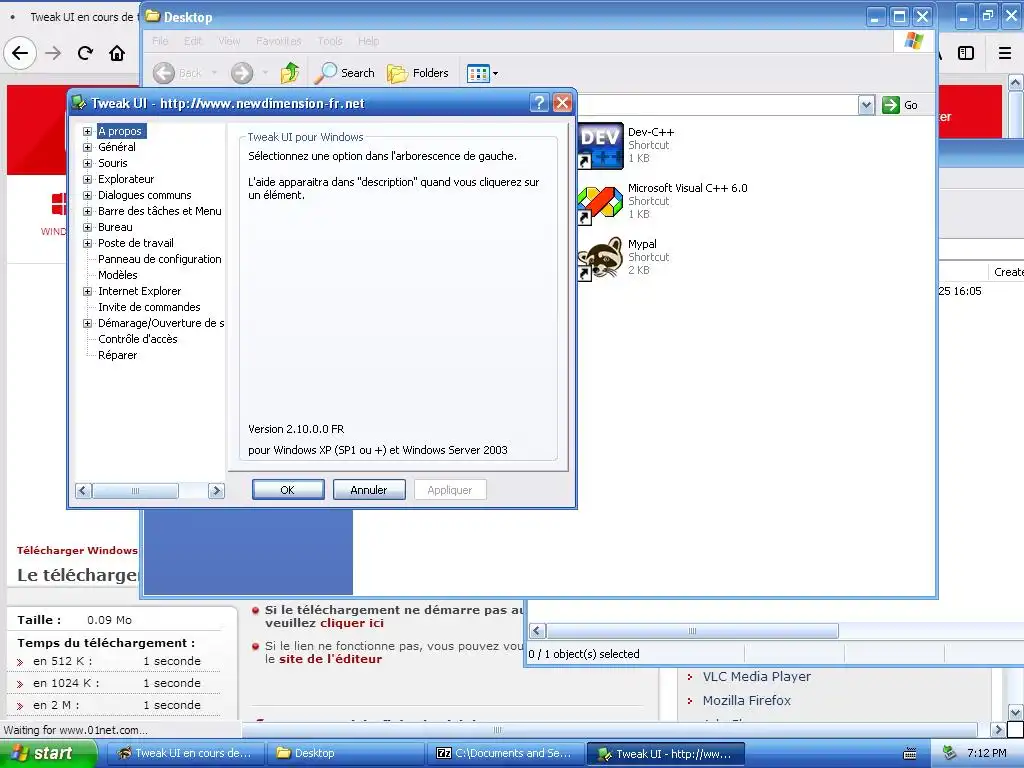
Task: Go to browser home page
Action: coord(117,53)
